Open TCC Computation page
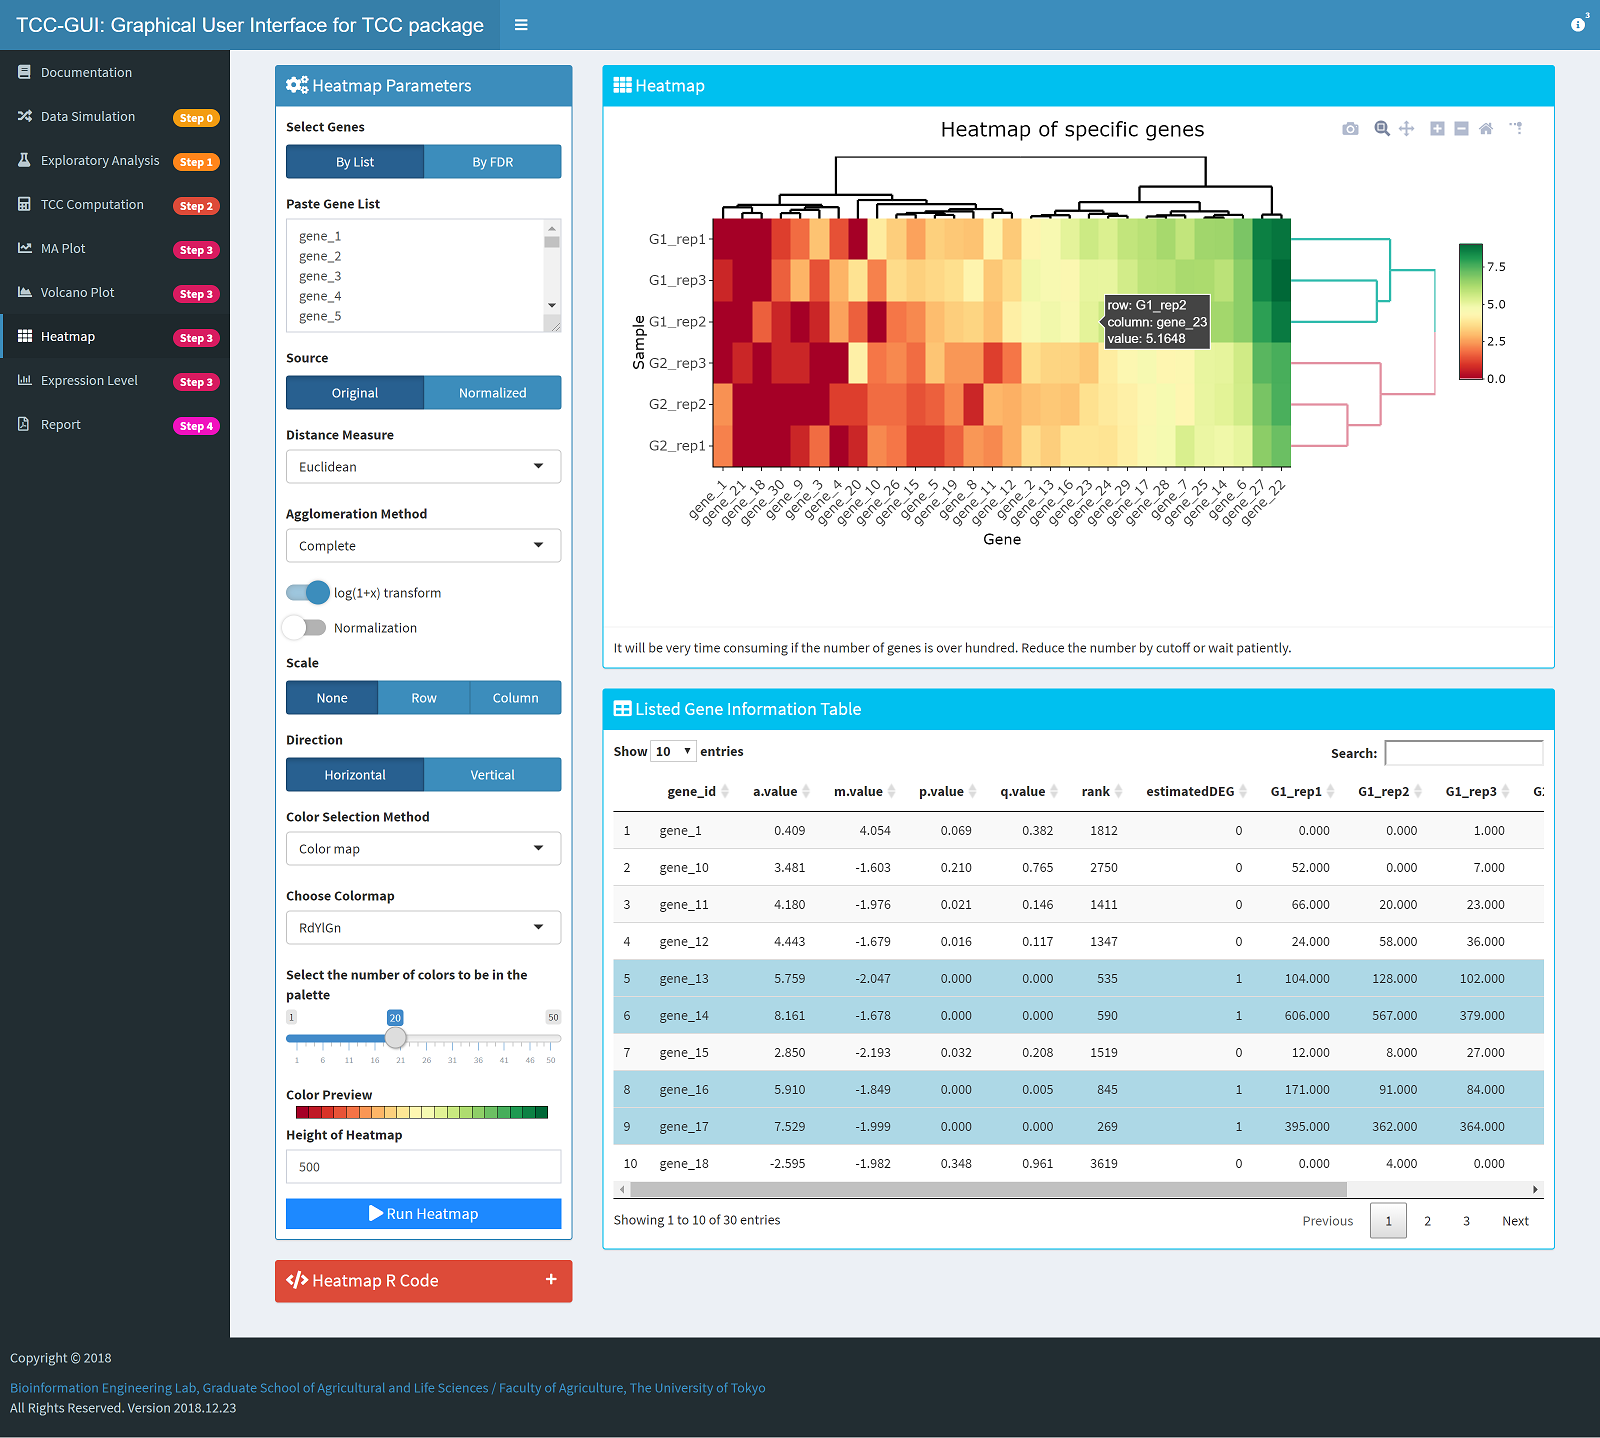 tap(115, 204)
